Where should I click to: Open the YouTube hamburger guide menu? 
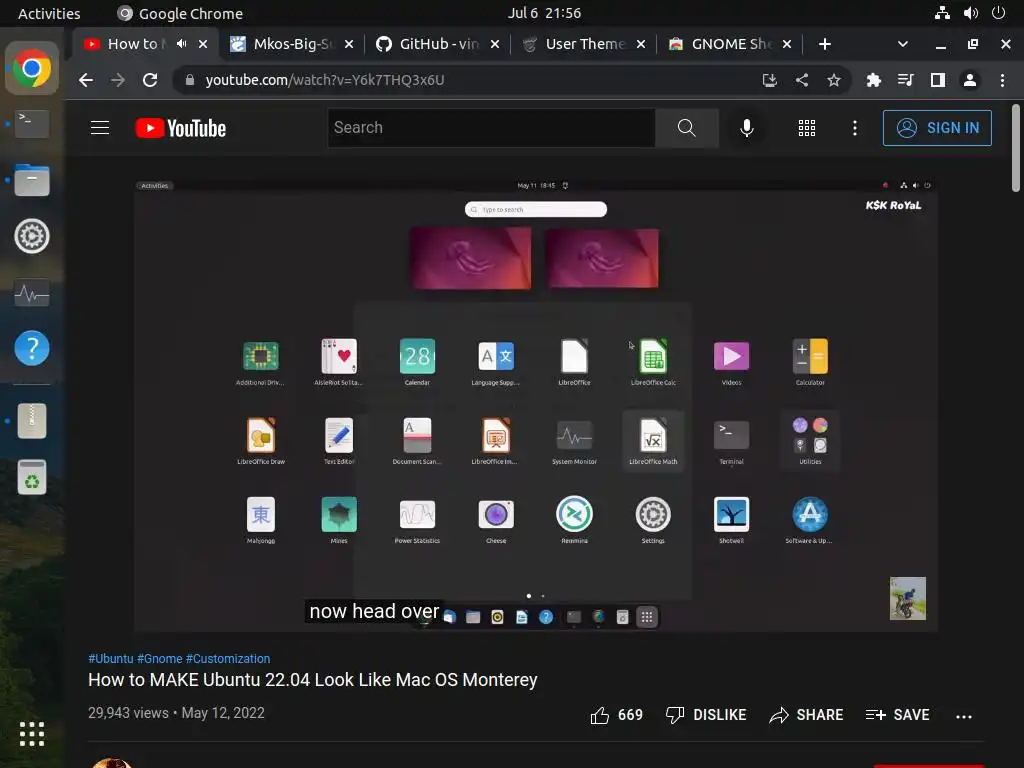(100, 127)
